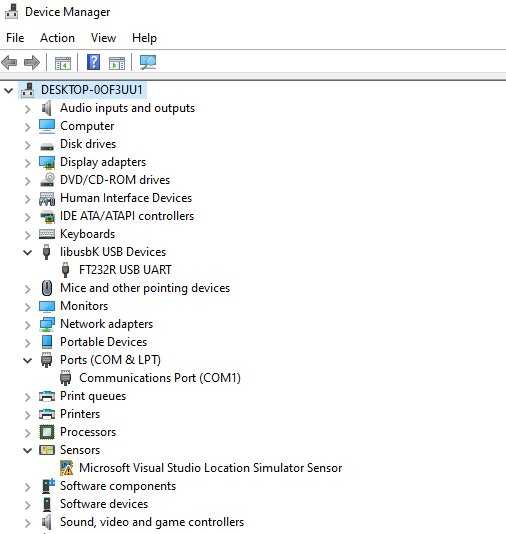The height and width of the screenshot is (534, 506).
Task: Collapse the Sensors category chevron
Action: tap(28, 451)
